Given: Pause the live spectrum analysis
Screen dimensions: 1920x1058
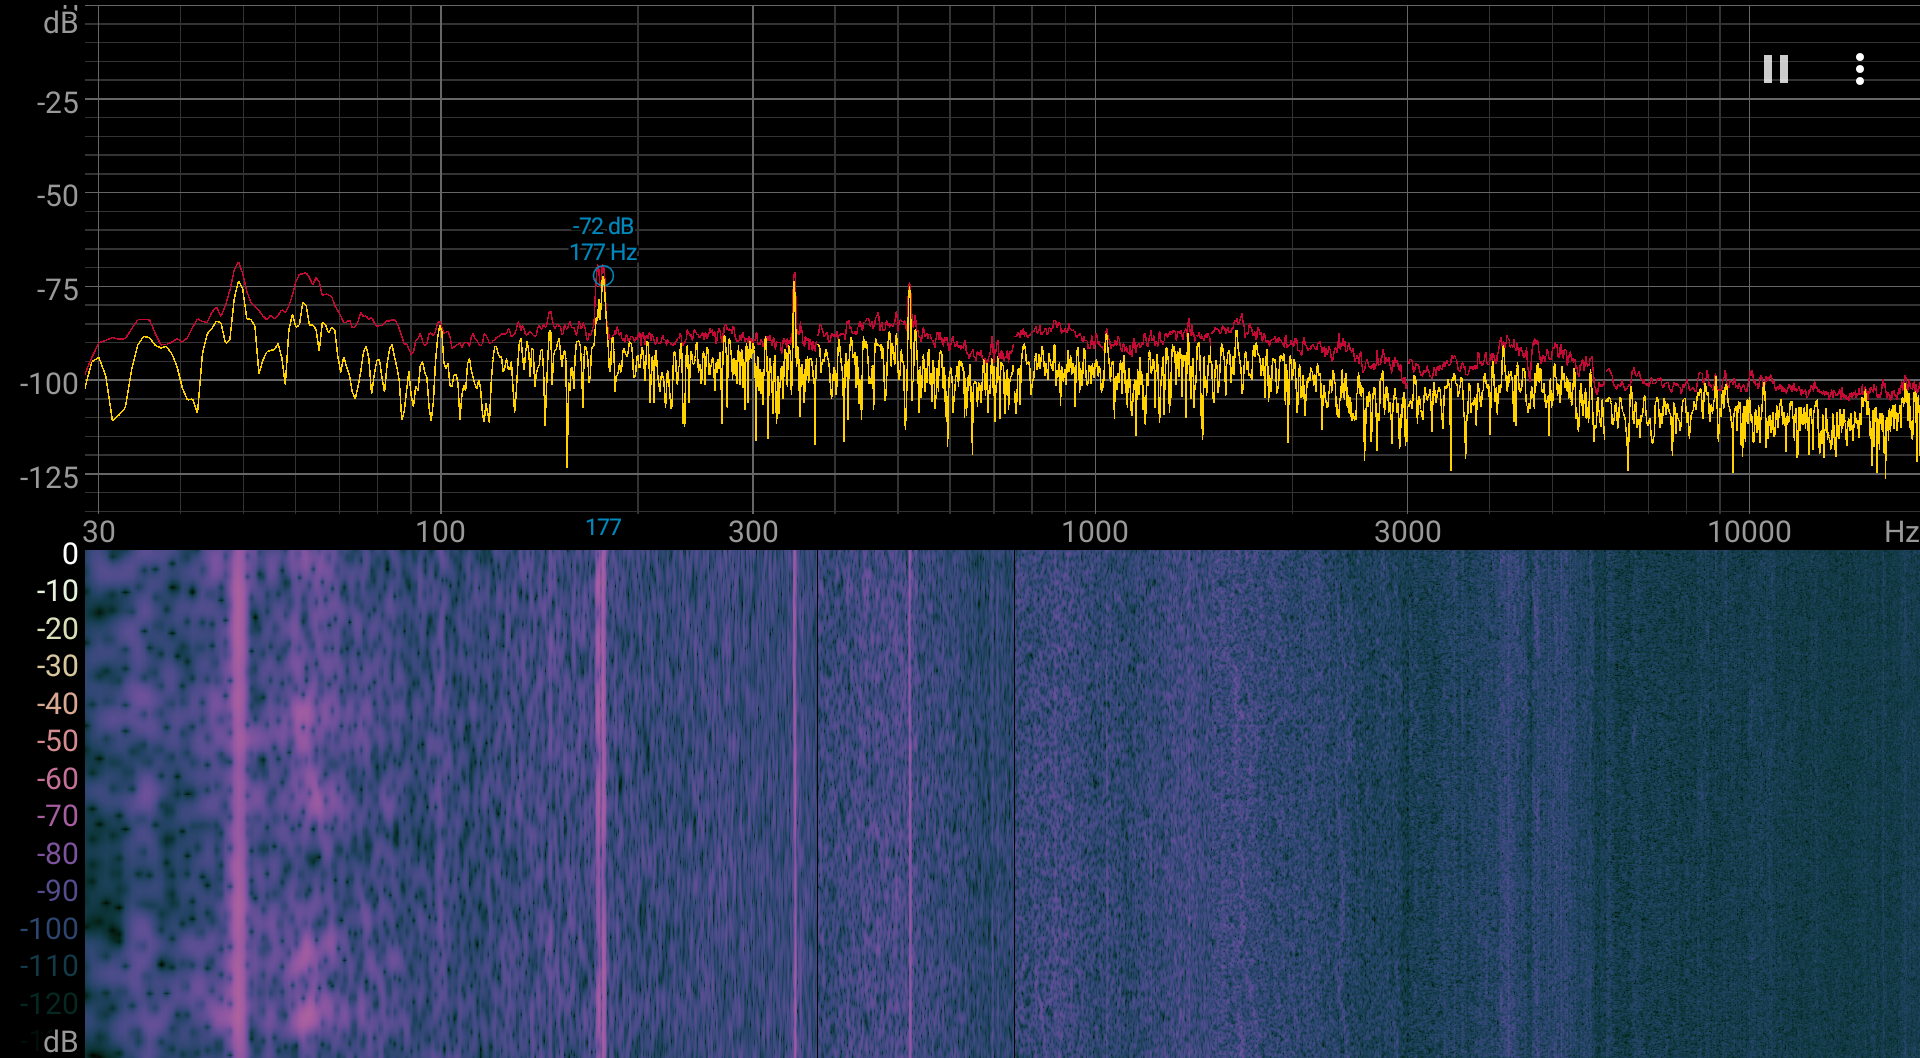Looking at the screenshot, I should 1775,69.
